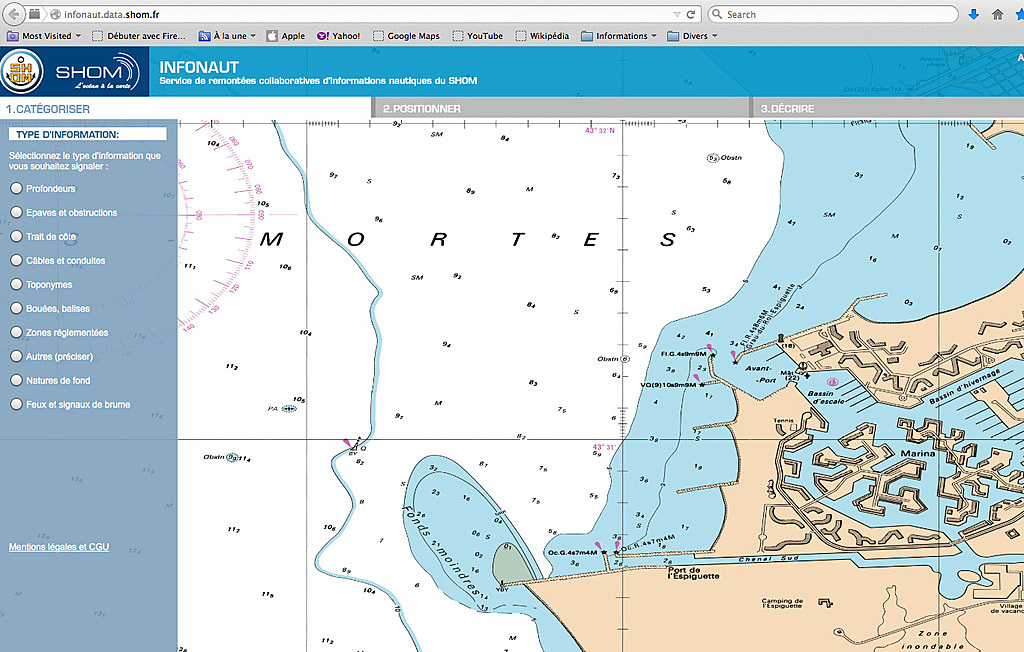Reload the page with the refresh icon

690,14
